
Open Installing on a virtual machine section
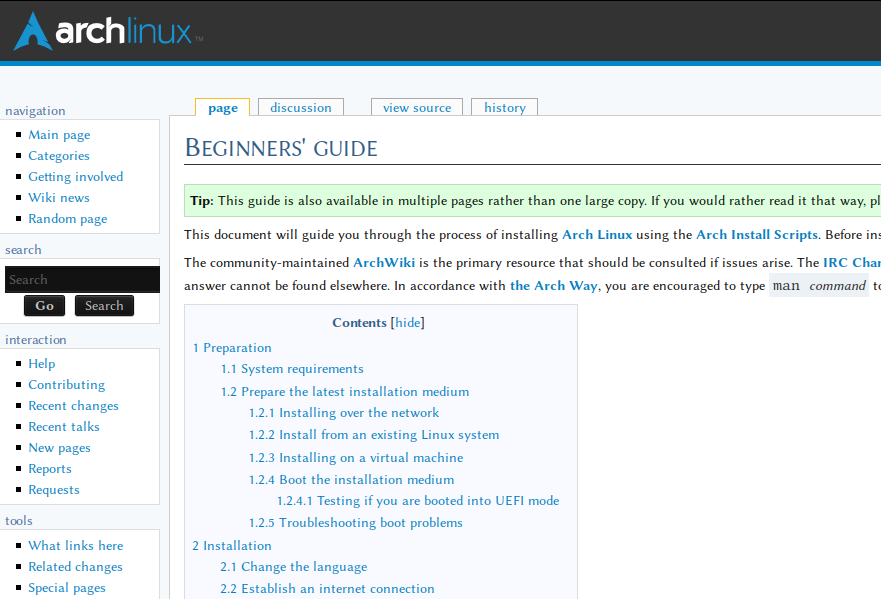pos(355,457)
